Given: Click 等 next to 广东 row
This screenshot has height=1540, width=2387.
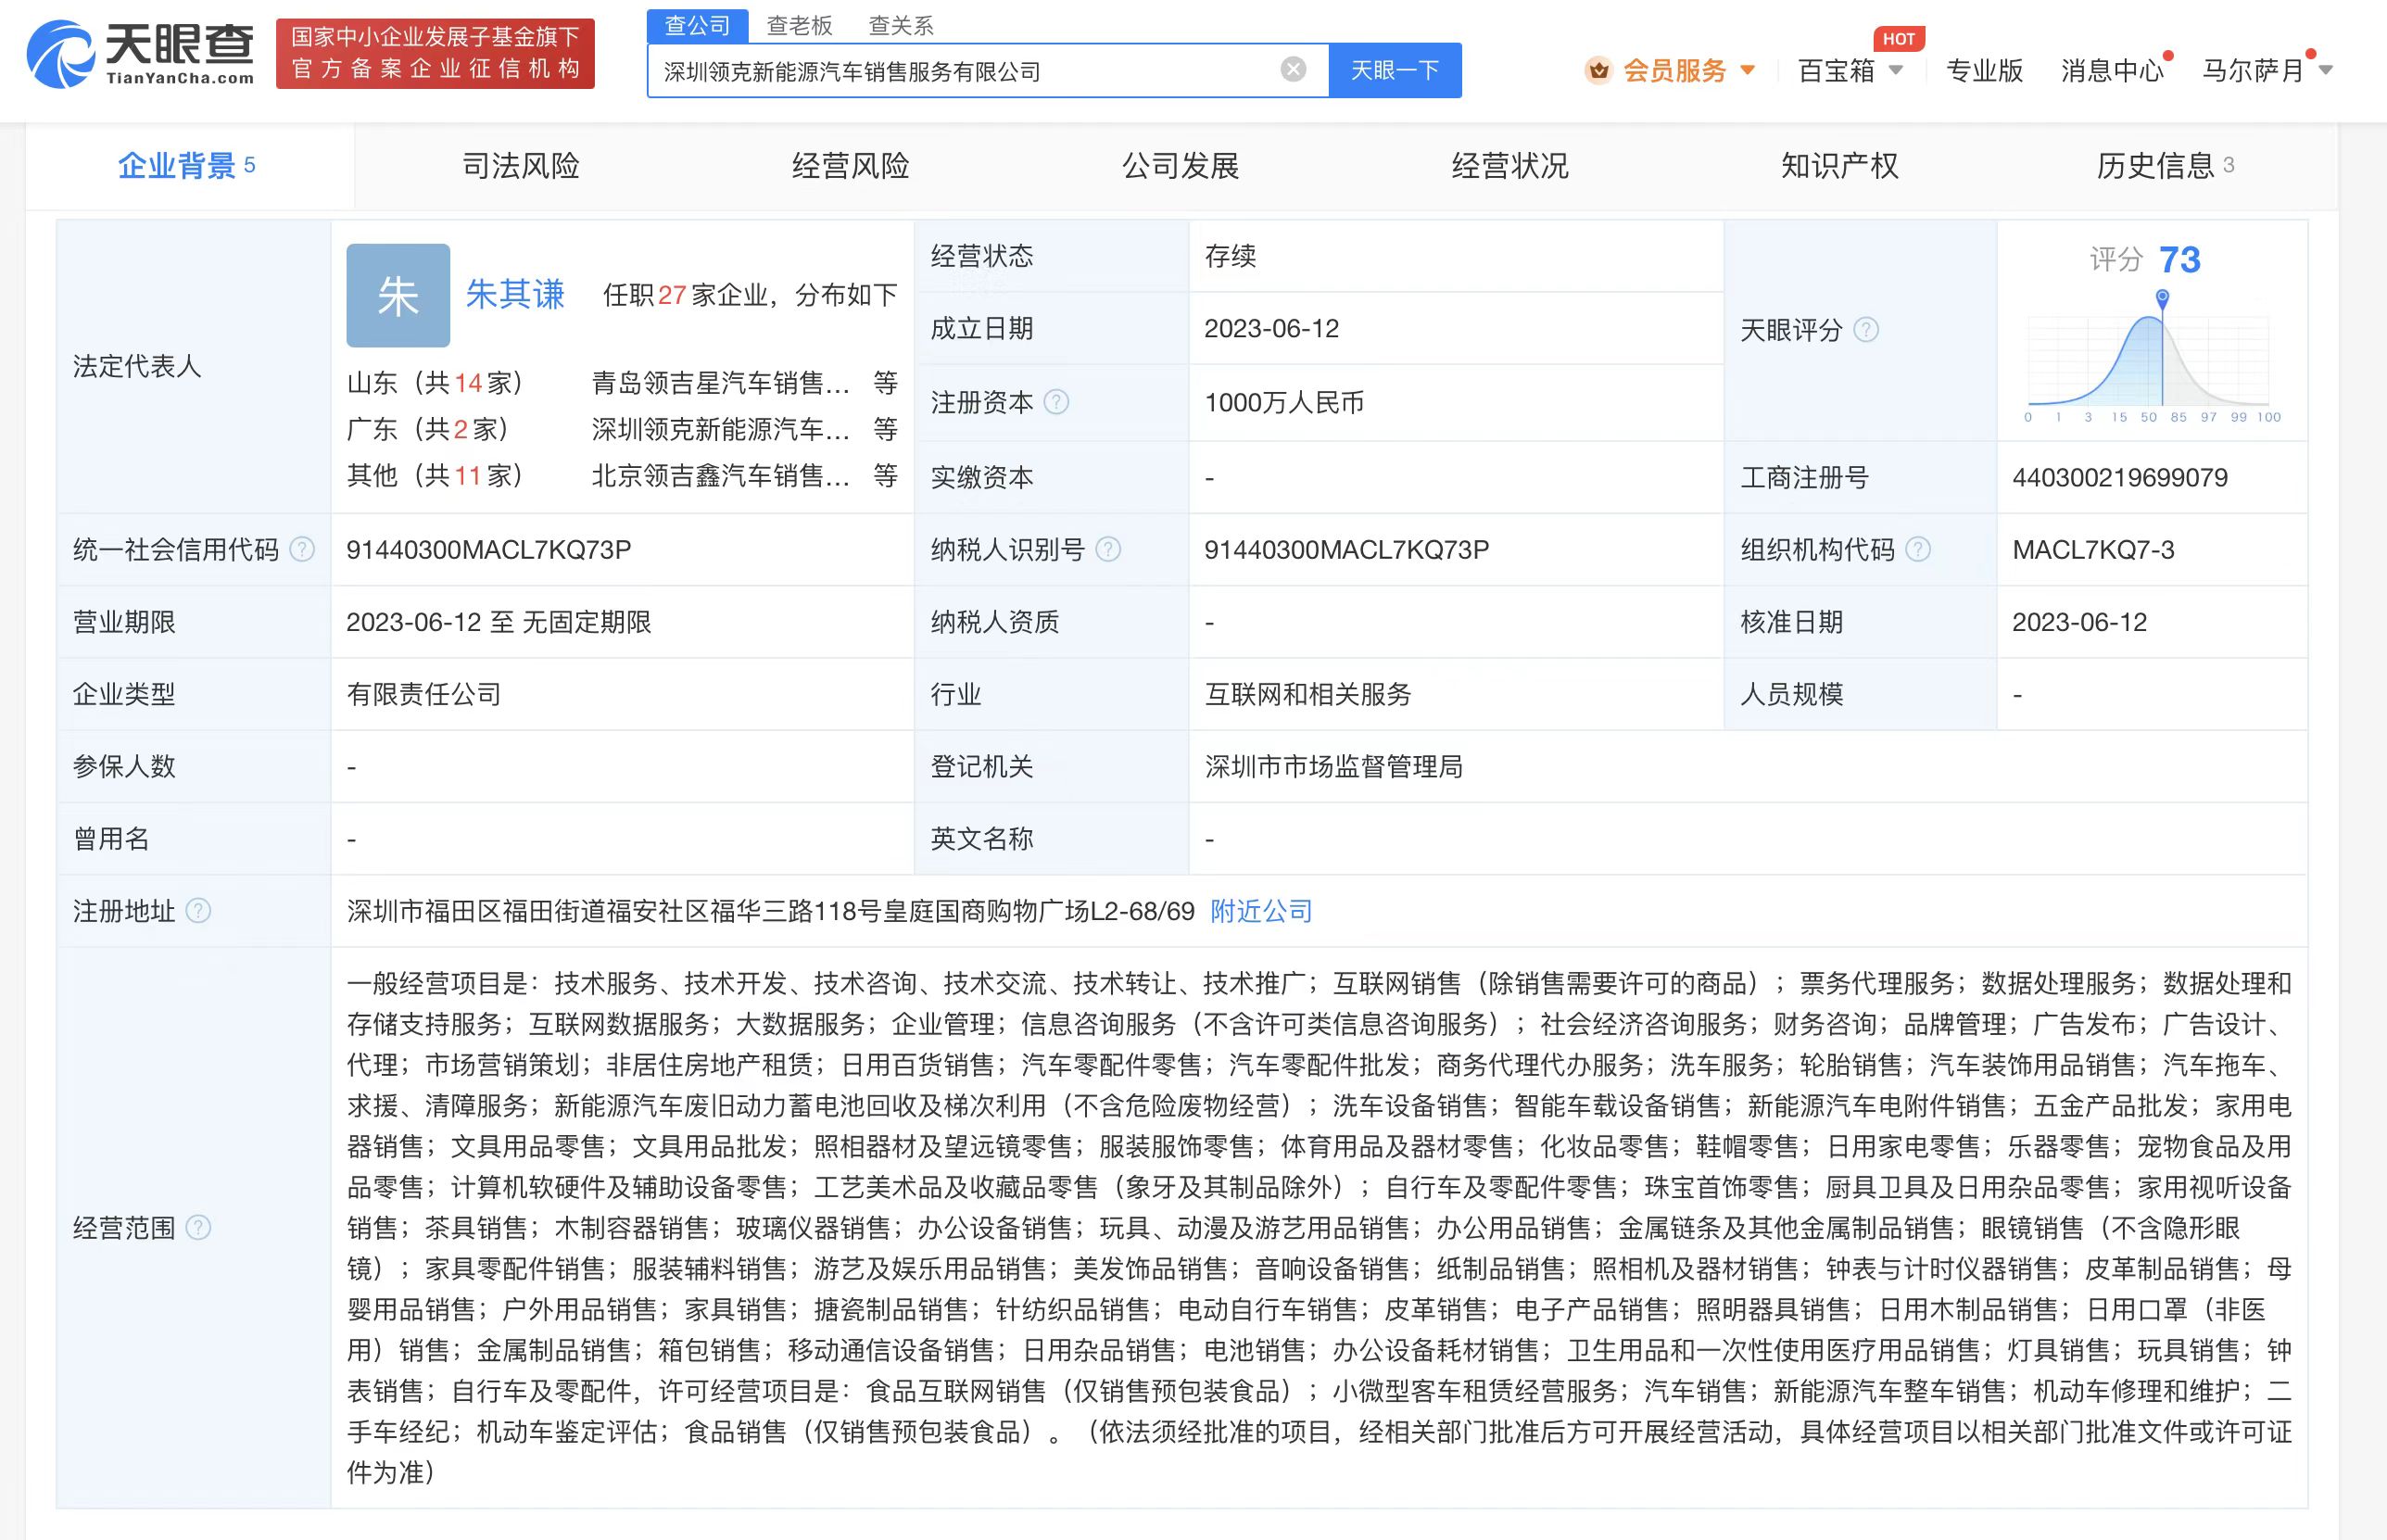Looking at the screenshot, I should coord(885,429).
